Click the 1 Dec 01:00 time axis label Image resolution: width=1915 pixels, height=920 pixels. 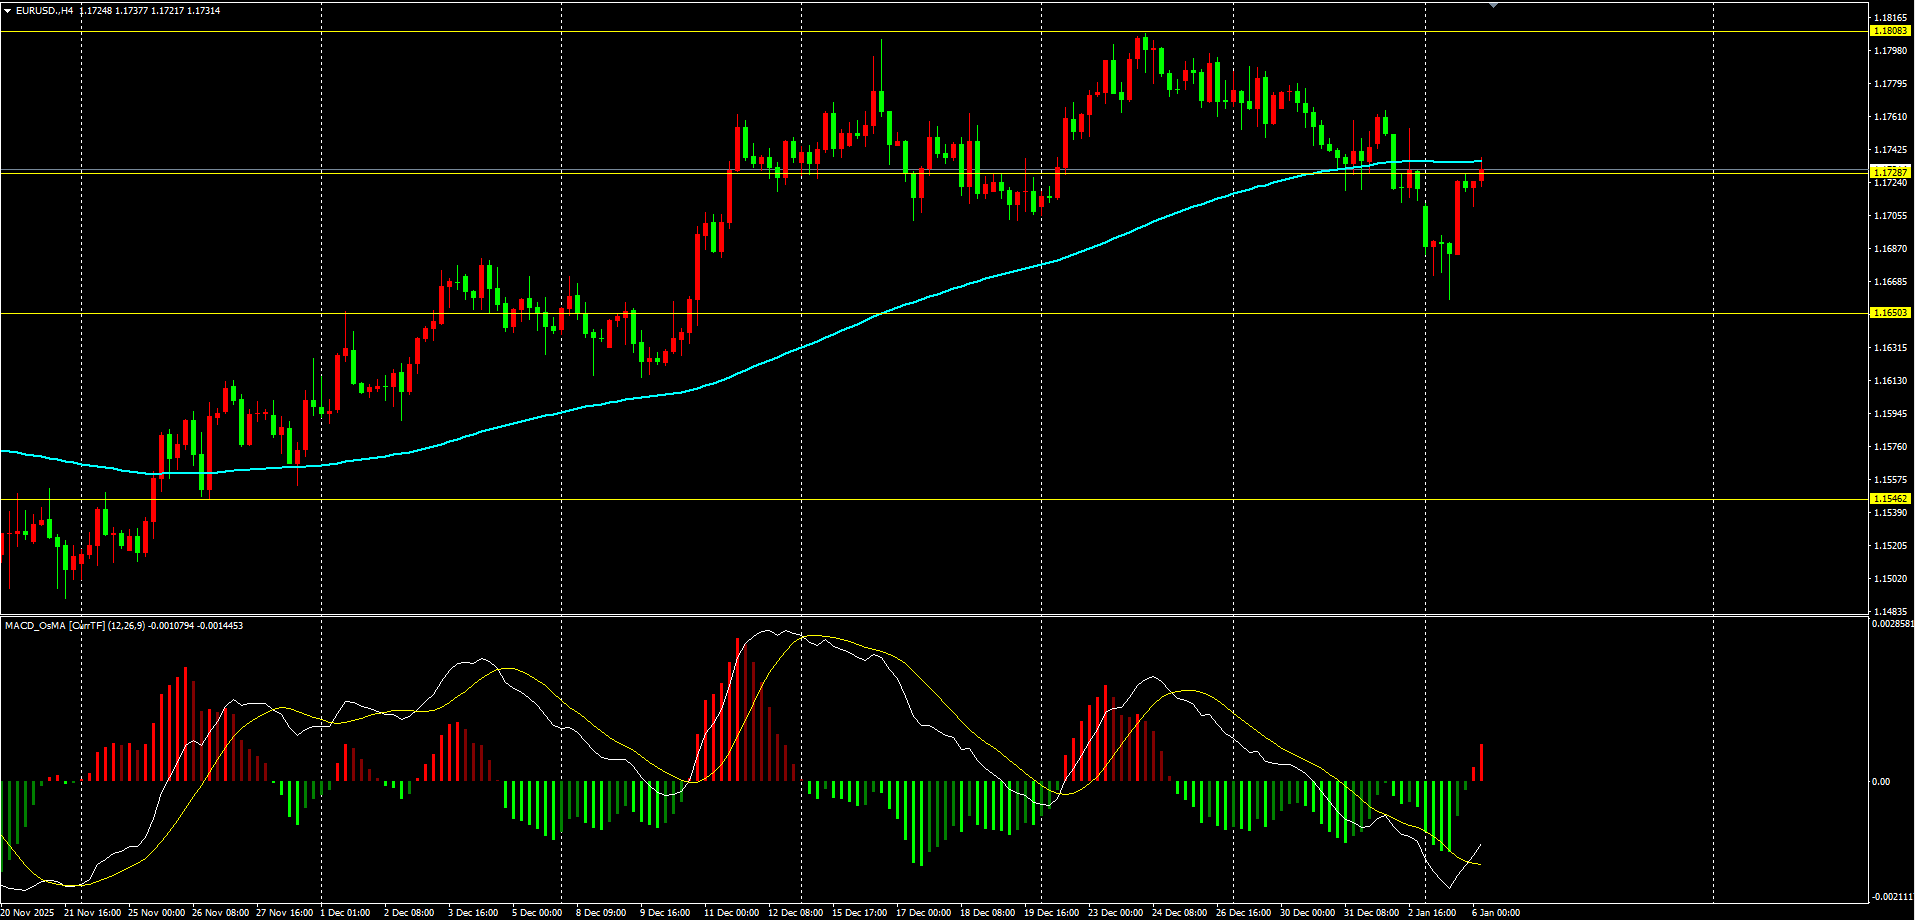(346, 913)
